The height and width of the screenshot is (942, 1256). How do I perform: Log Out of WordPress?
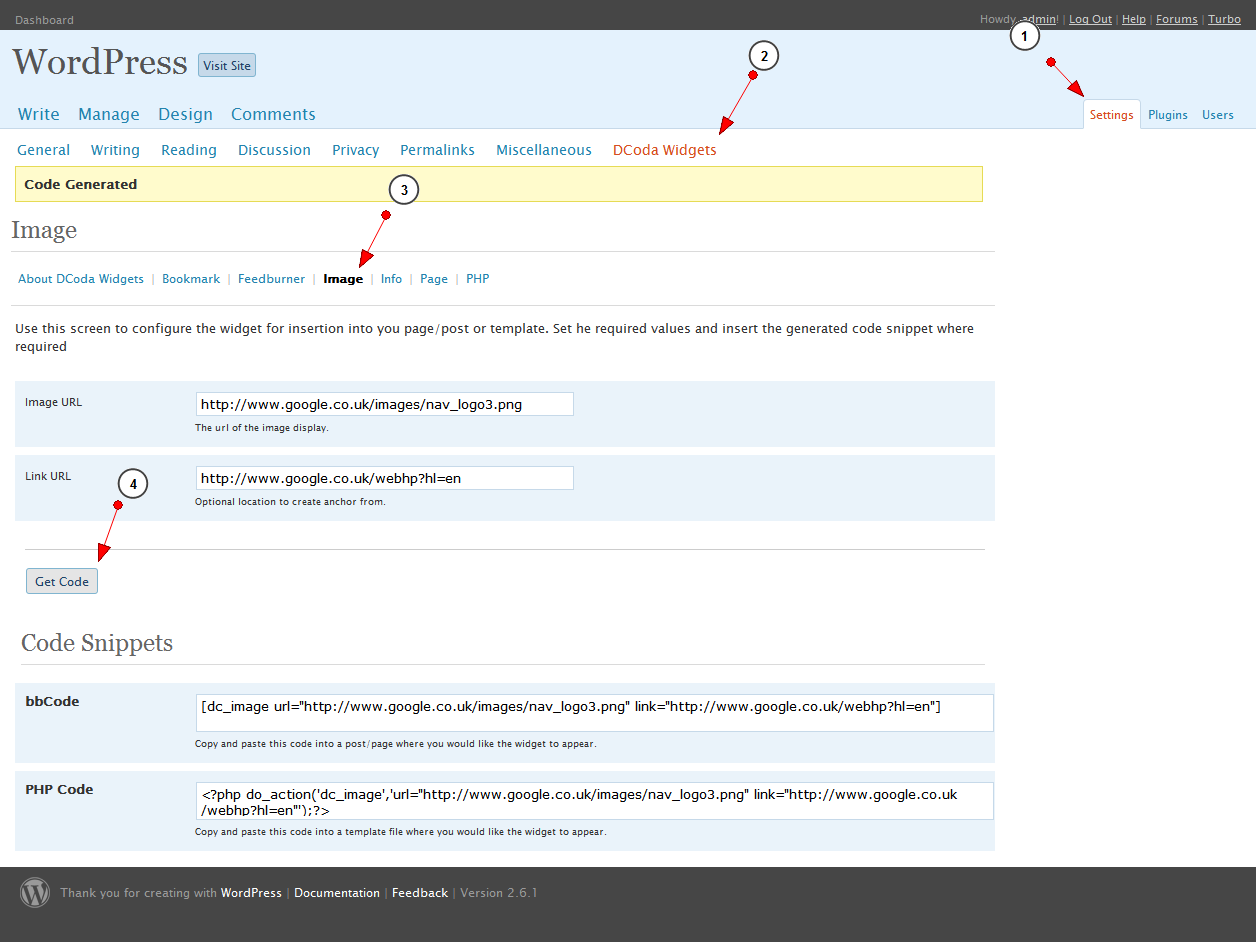1090,19
